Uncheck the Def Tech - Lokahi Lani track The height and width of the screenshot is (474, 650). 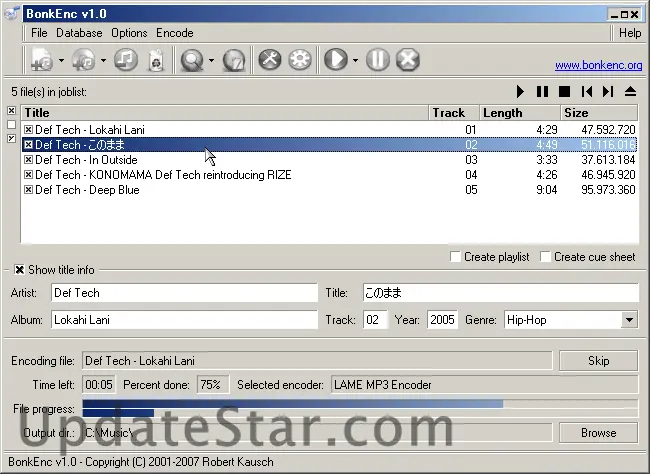coord(28,130)
